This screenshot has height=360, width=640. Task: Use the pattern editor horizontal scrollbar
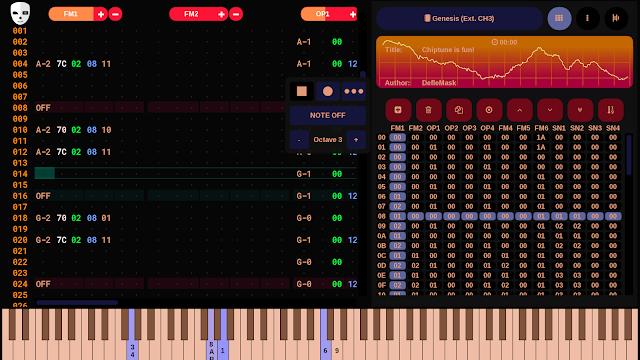click(77, 303)
